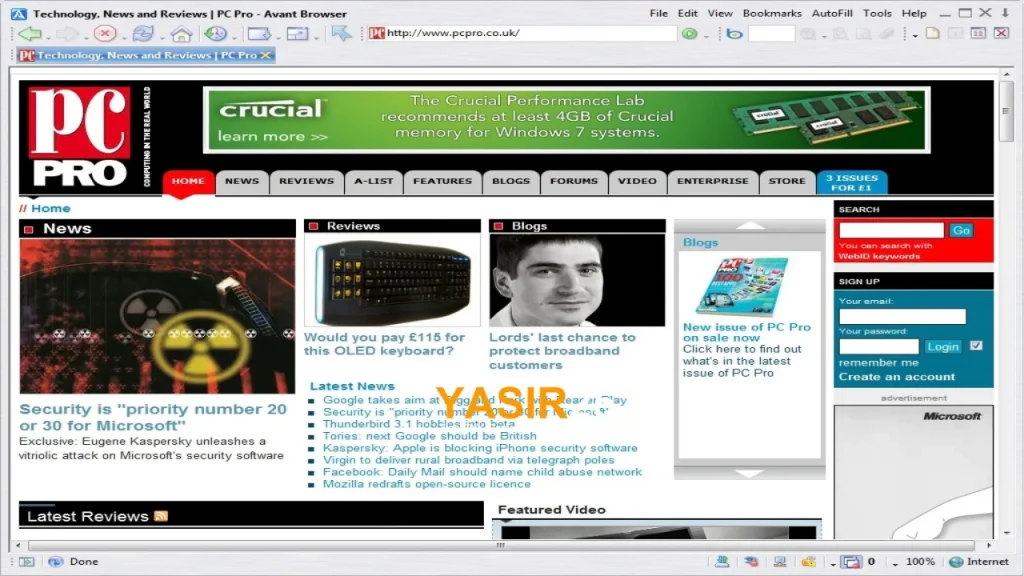Image resolution: width=1024 pixels, height=576 pixels.
Task: Click the site SEARCH text field
Action: point(891,230)
